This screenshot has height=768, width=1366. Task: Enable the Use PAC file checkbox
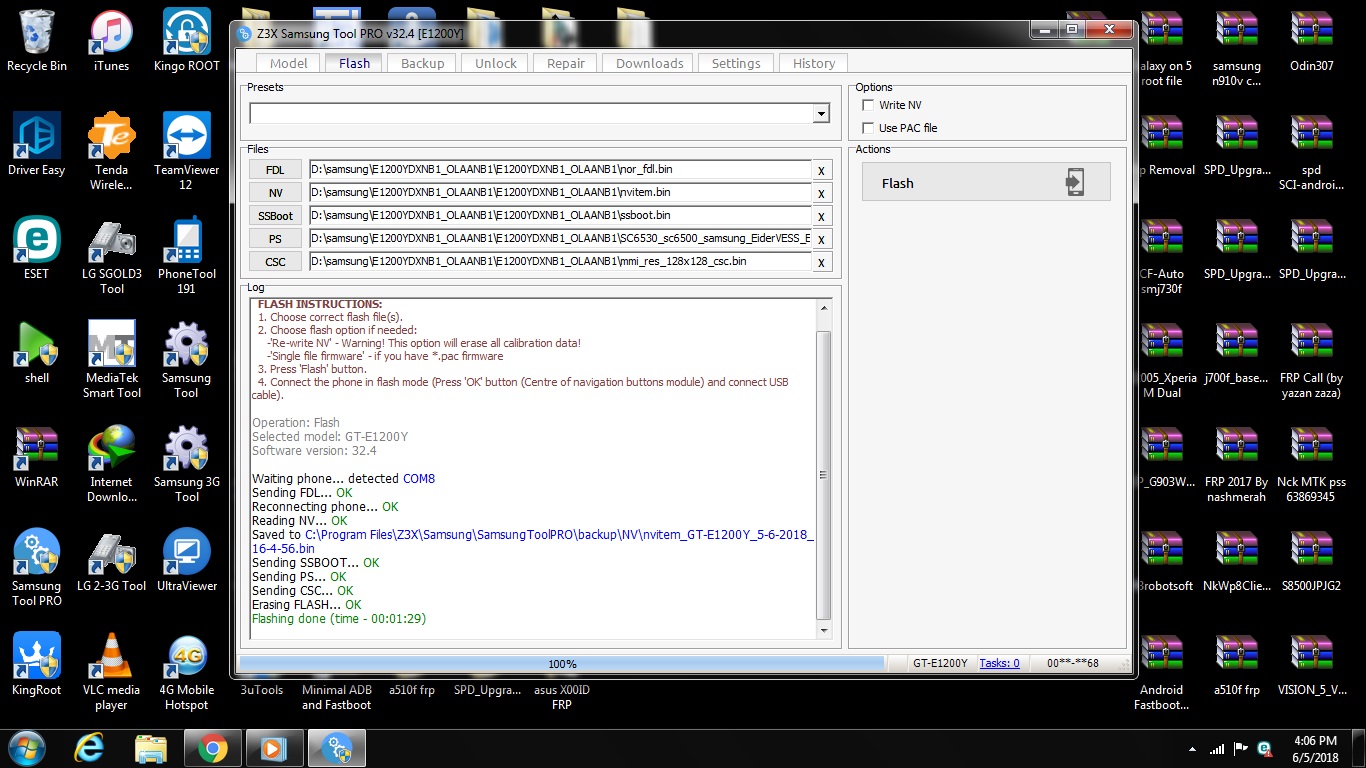pyautogui.click(x=868, y=128)
